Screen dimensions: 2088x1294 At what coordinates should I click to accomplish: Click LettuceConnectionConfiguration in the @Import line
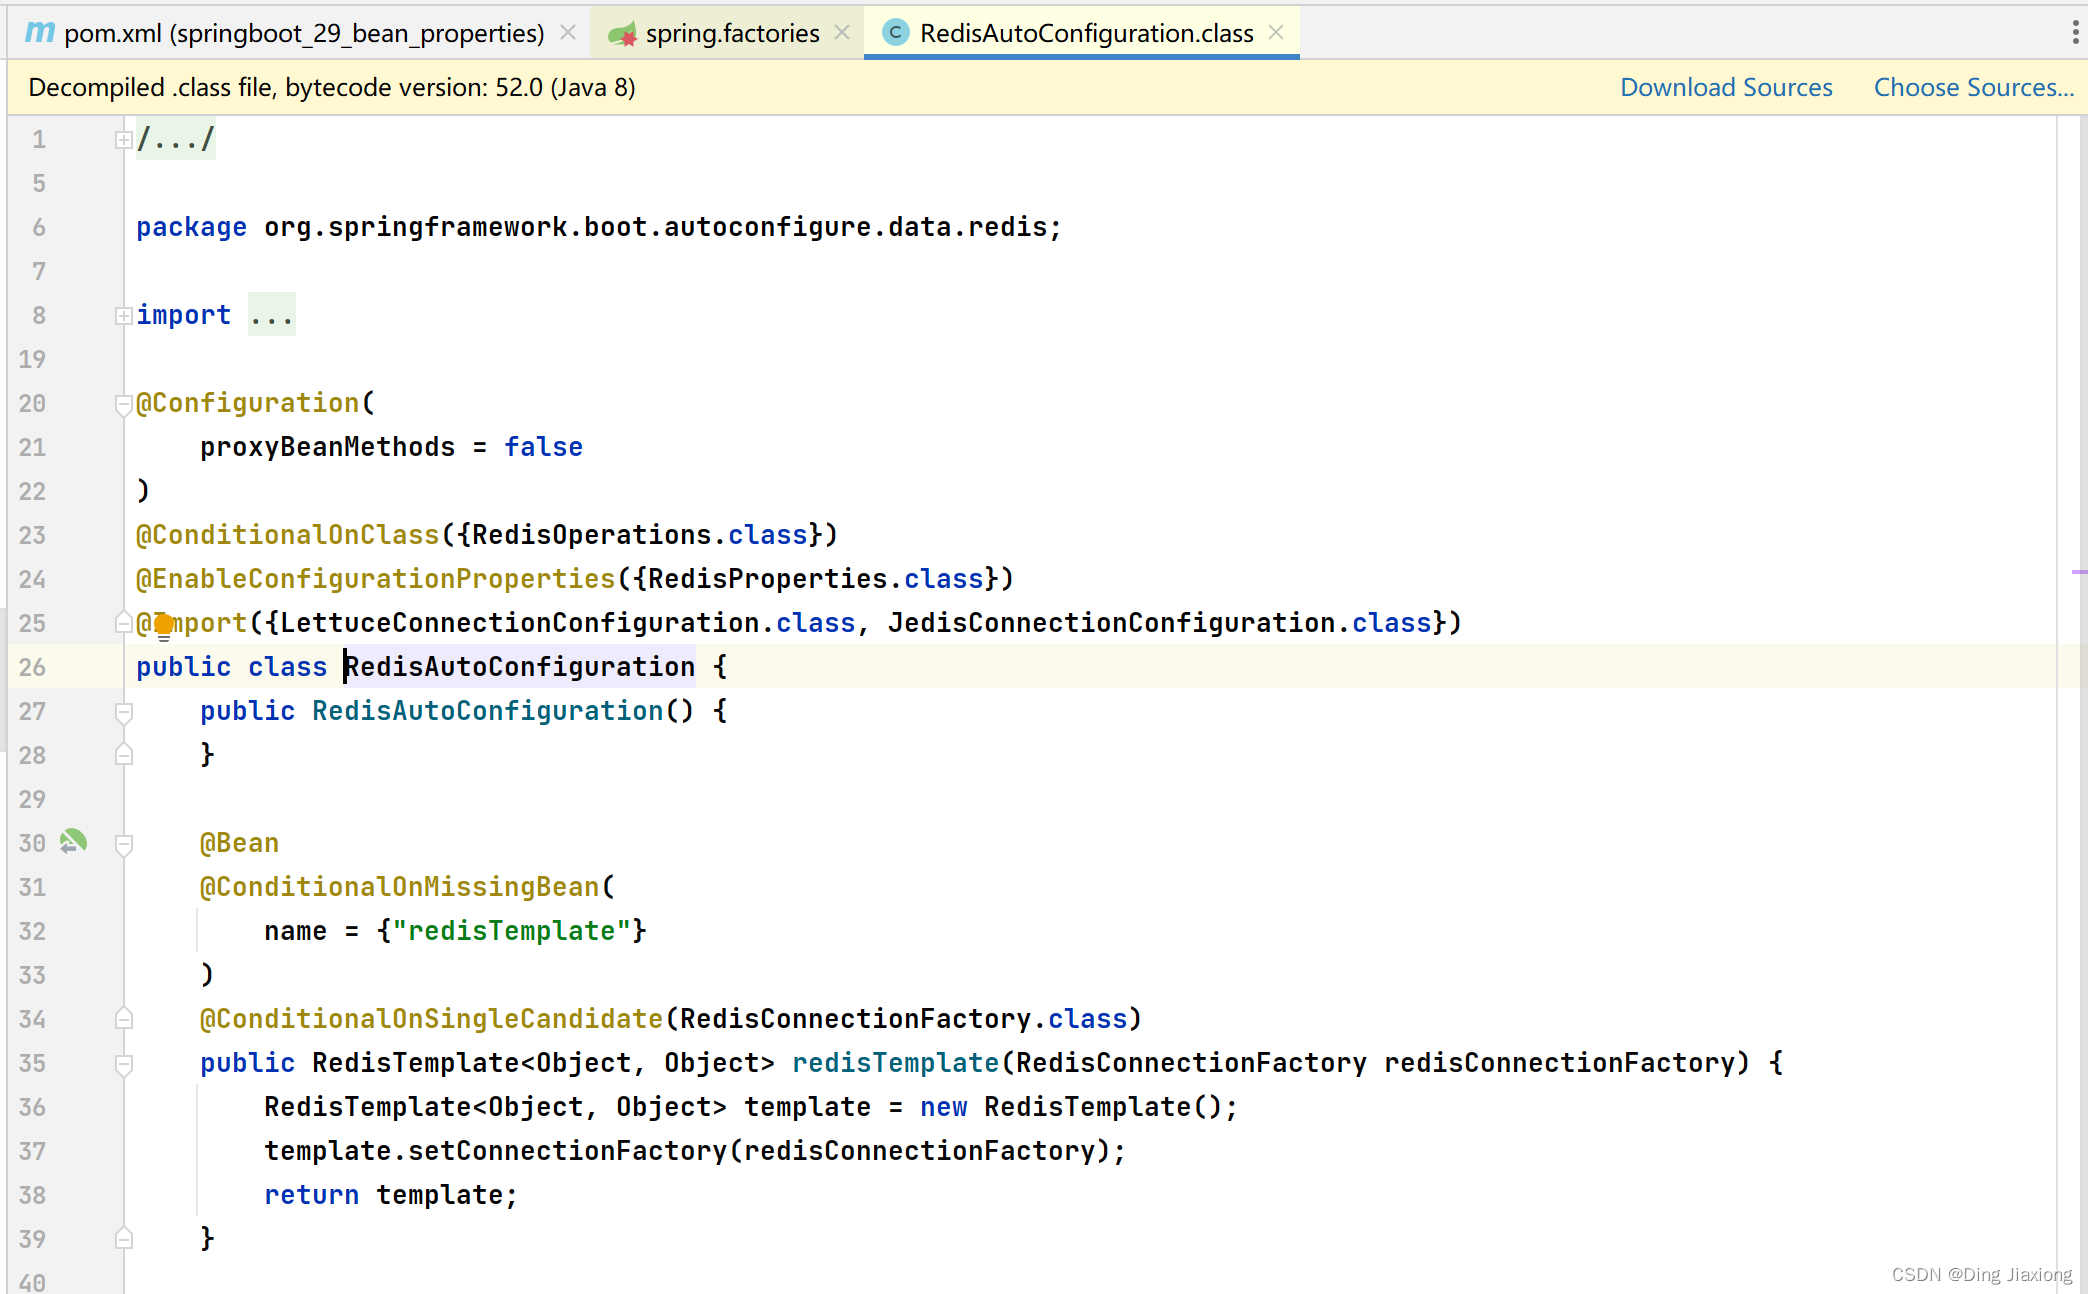519,623
